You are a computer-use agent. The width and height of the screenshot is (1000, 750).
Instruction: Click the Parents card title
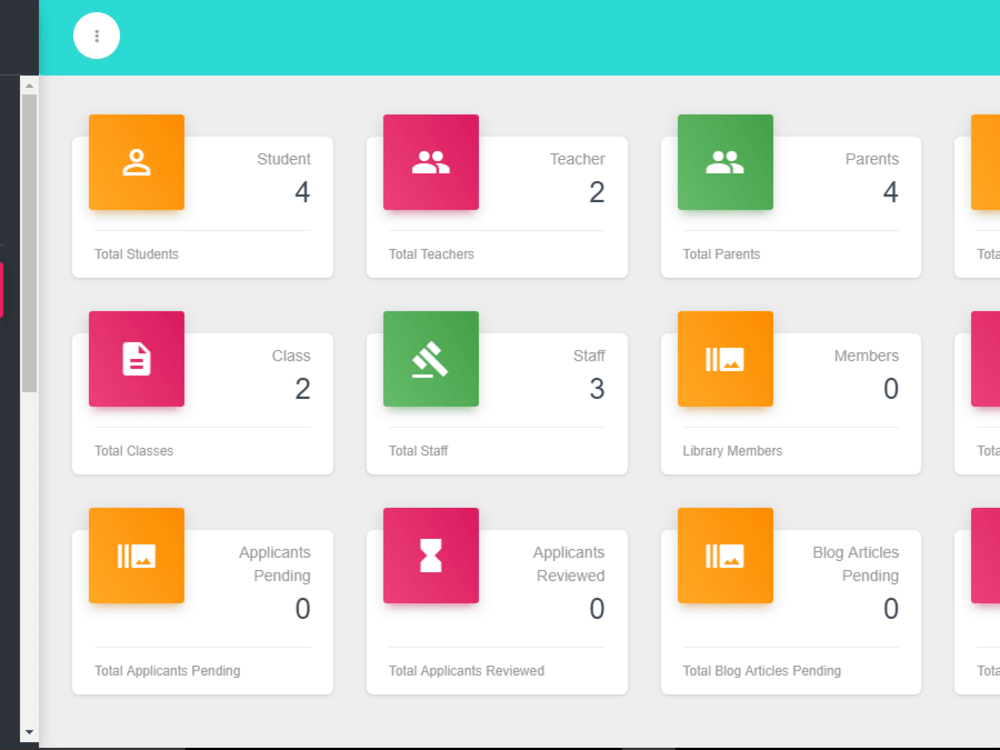872,159
